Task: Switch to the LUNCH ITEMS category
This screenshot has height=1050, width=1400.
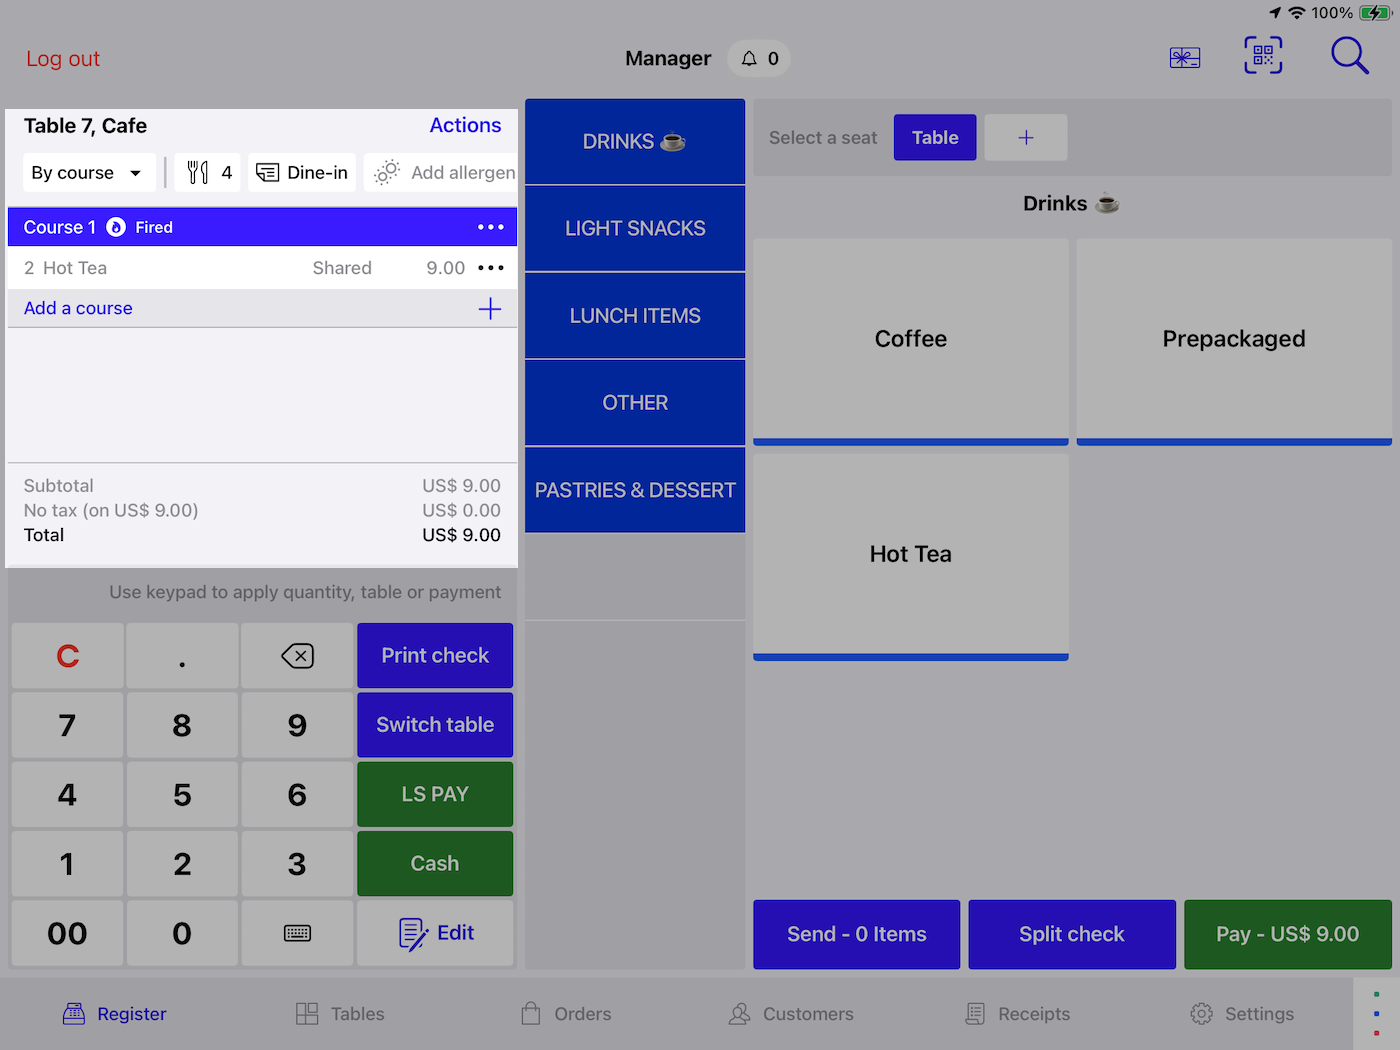Action: coord(634,315)
